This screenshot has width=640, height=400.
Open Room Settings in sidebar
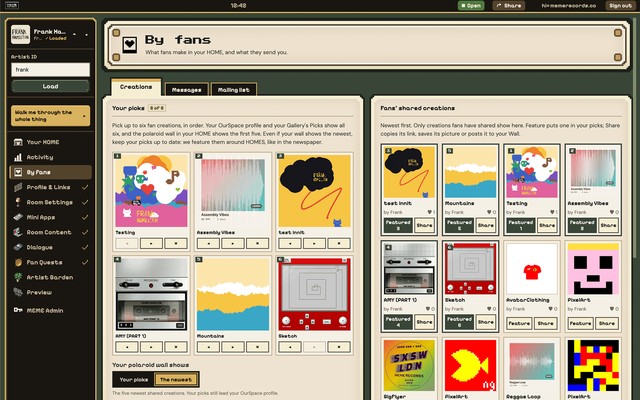(50, 202)
